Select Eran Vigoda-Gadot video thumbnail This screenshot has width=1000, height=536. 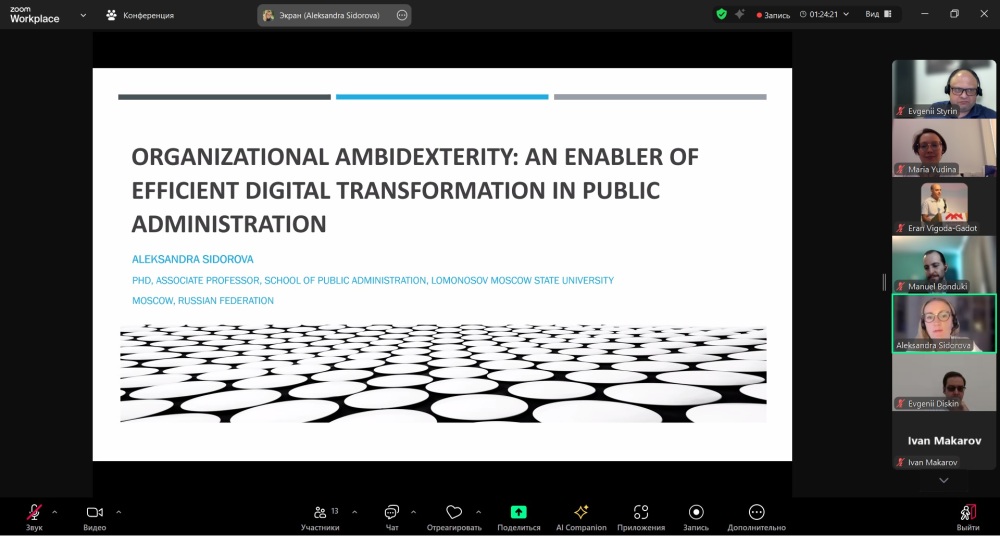tap(944, 207)
